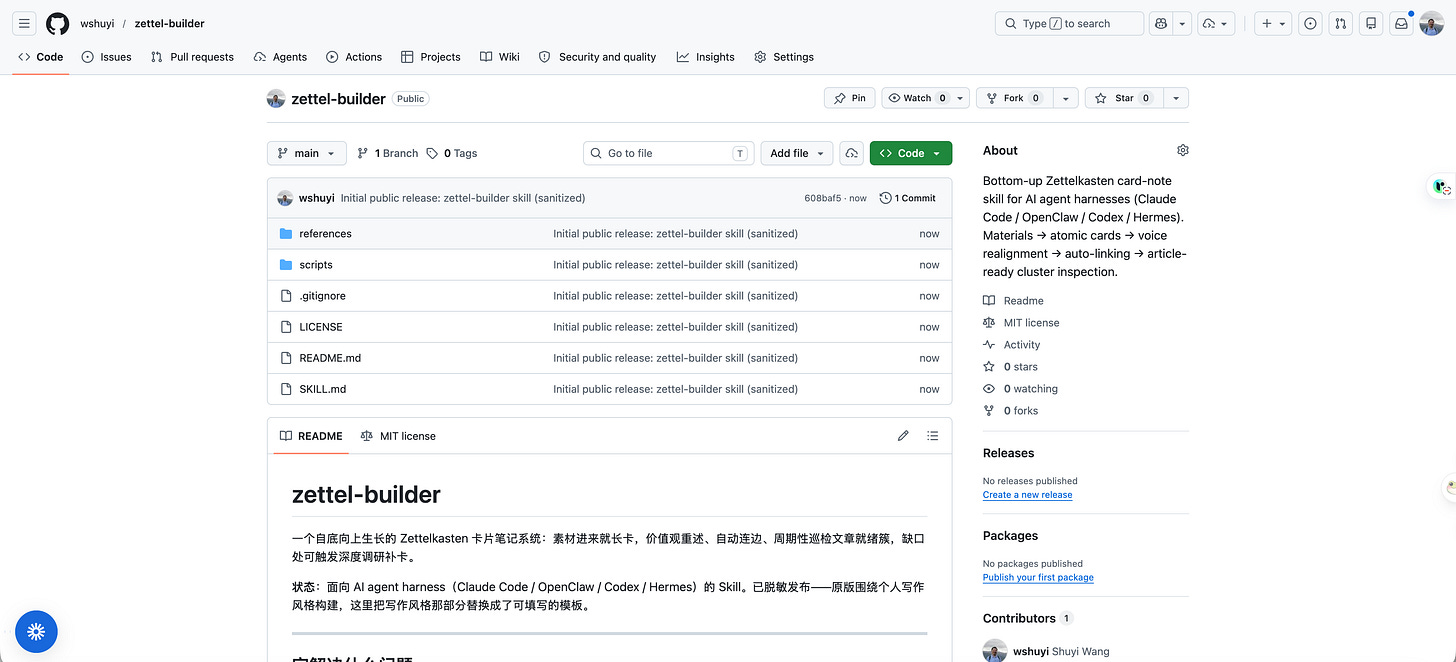
Task: Open the issues icon in top bar
Action: tap(1310, 23)
